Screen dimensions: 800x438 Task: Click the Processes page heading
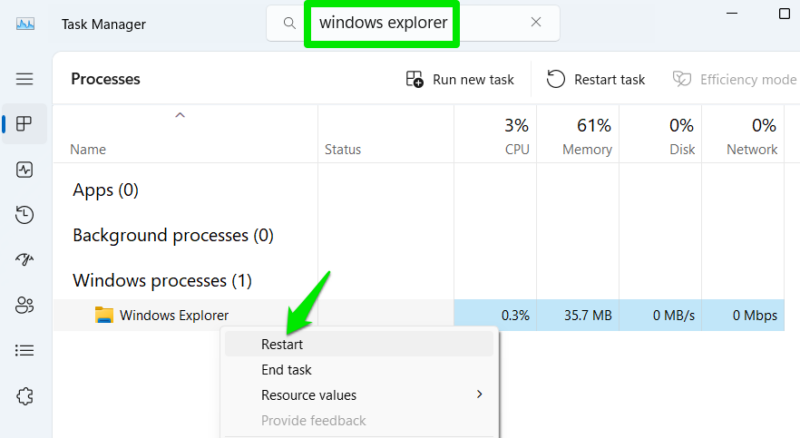[x=106, y=79]
